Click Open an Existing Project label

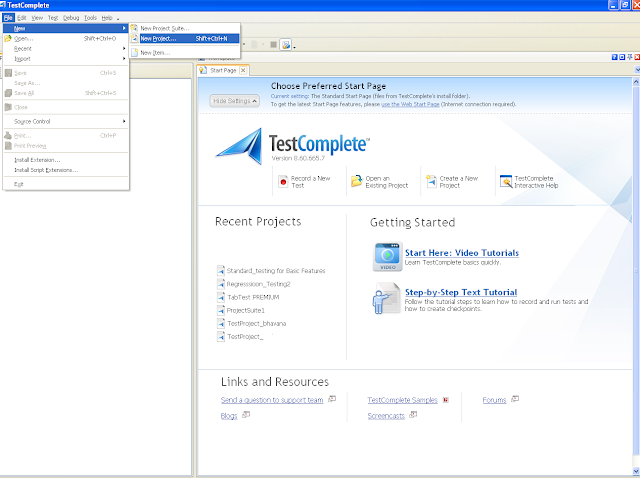click(x=387, y=182)
